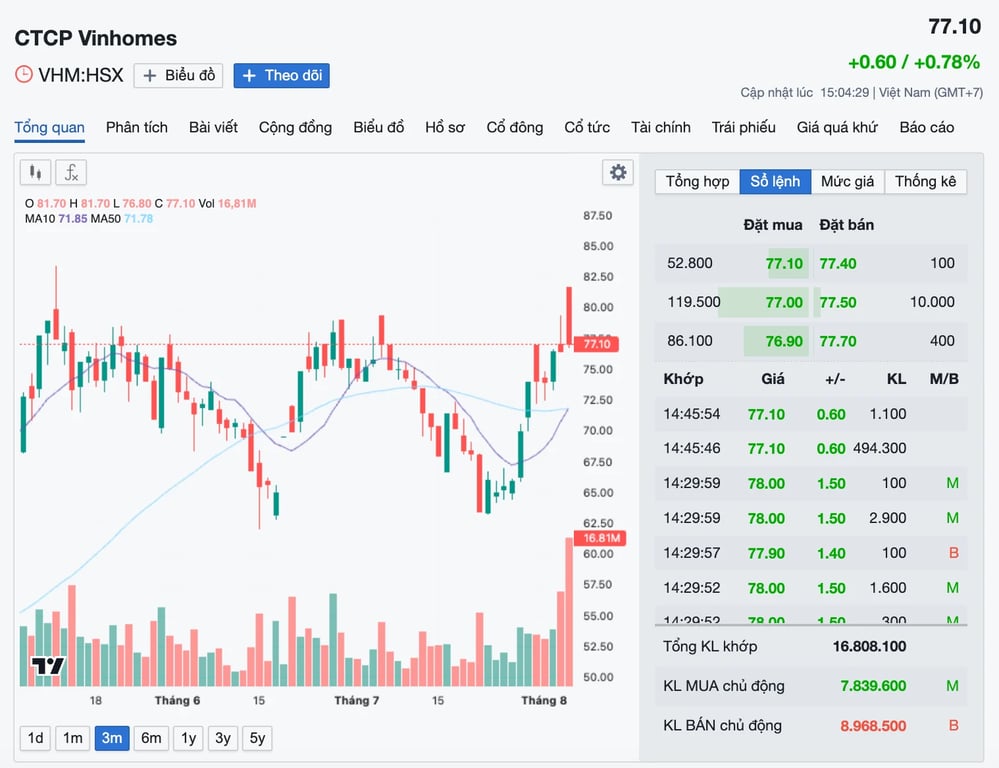Select the Sổ lệnh panel tab
Screen dimensions: 999x768
pyautogui.click(x=775, y=182)
